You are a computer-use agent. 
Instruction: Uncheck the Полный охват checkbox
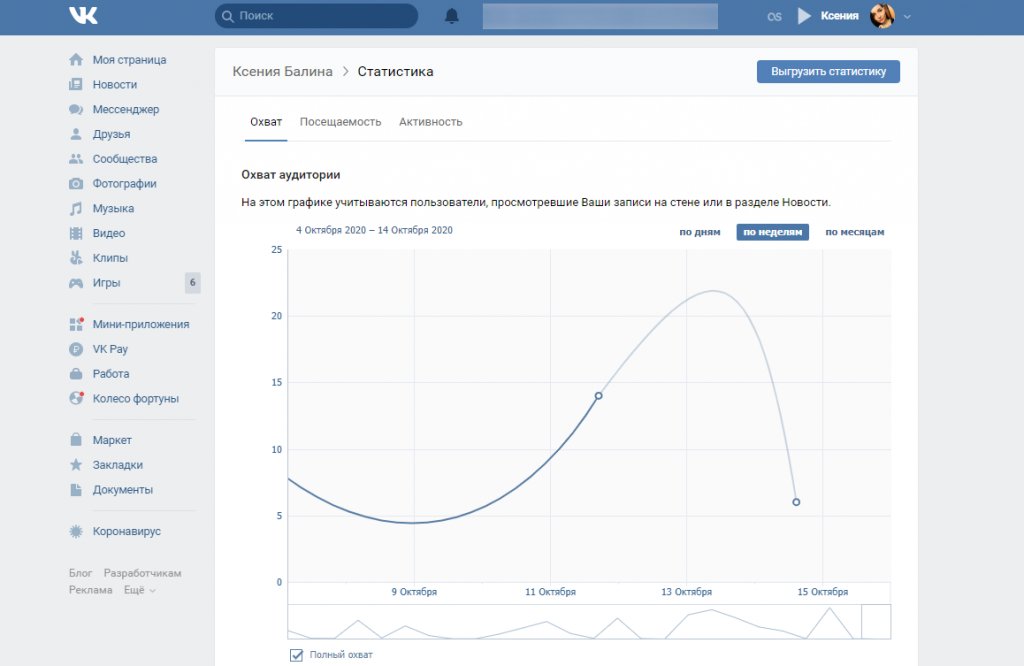pyautogui.click(x=296, y=655)
